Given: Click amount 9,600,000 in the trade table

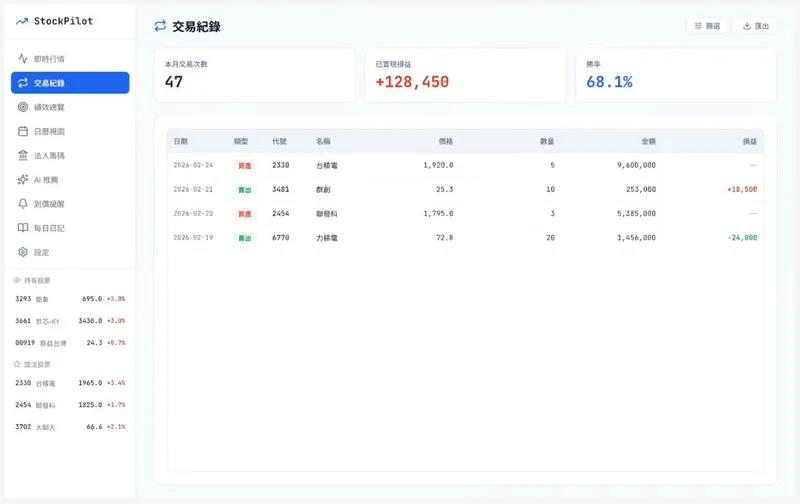Looking at the screenshot, I should [636, 165].
